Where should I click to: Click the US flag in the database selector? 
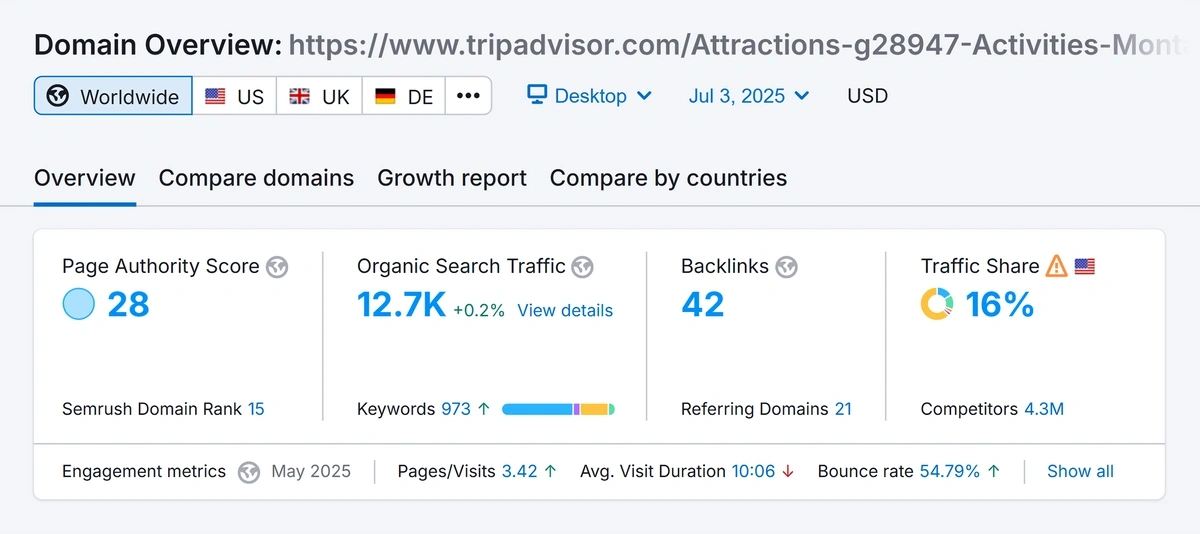215,97
